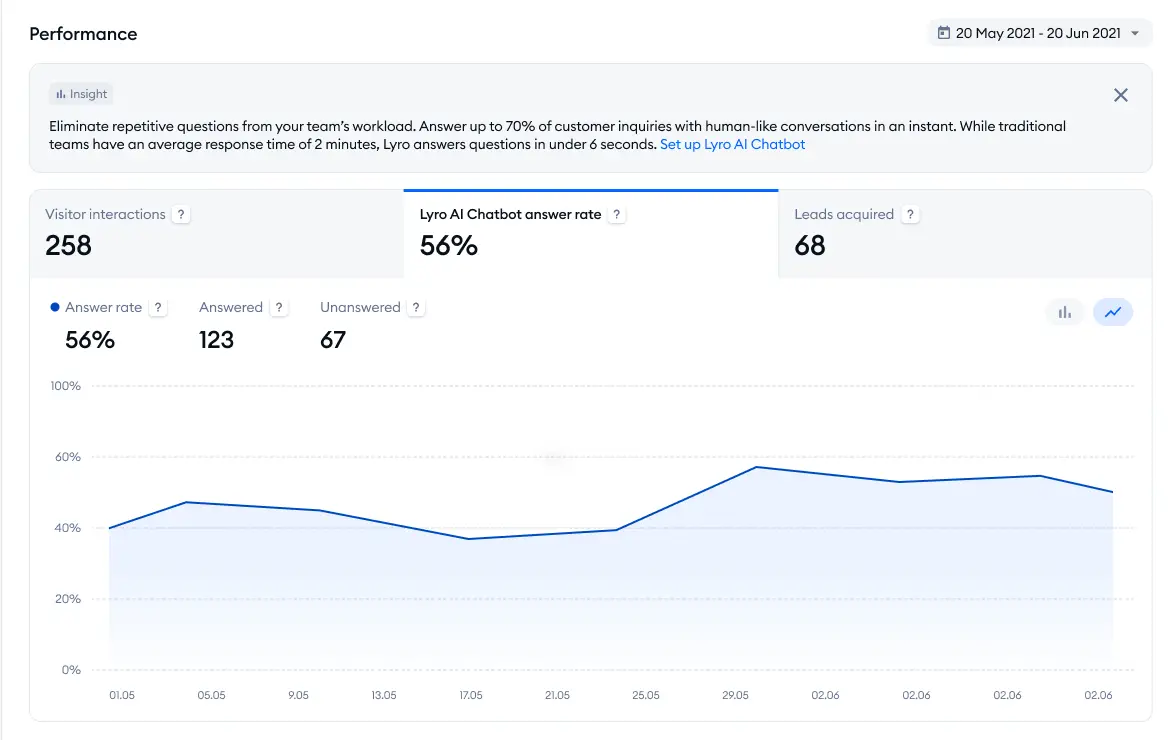Click the 68 leads acquired value
The image size is (1170, 740).
coord(810,245)
